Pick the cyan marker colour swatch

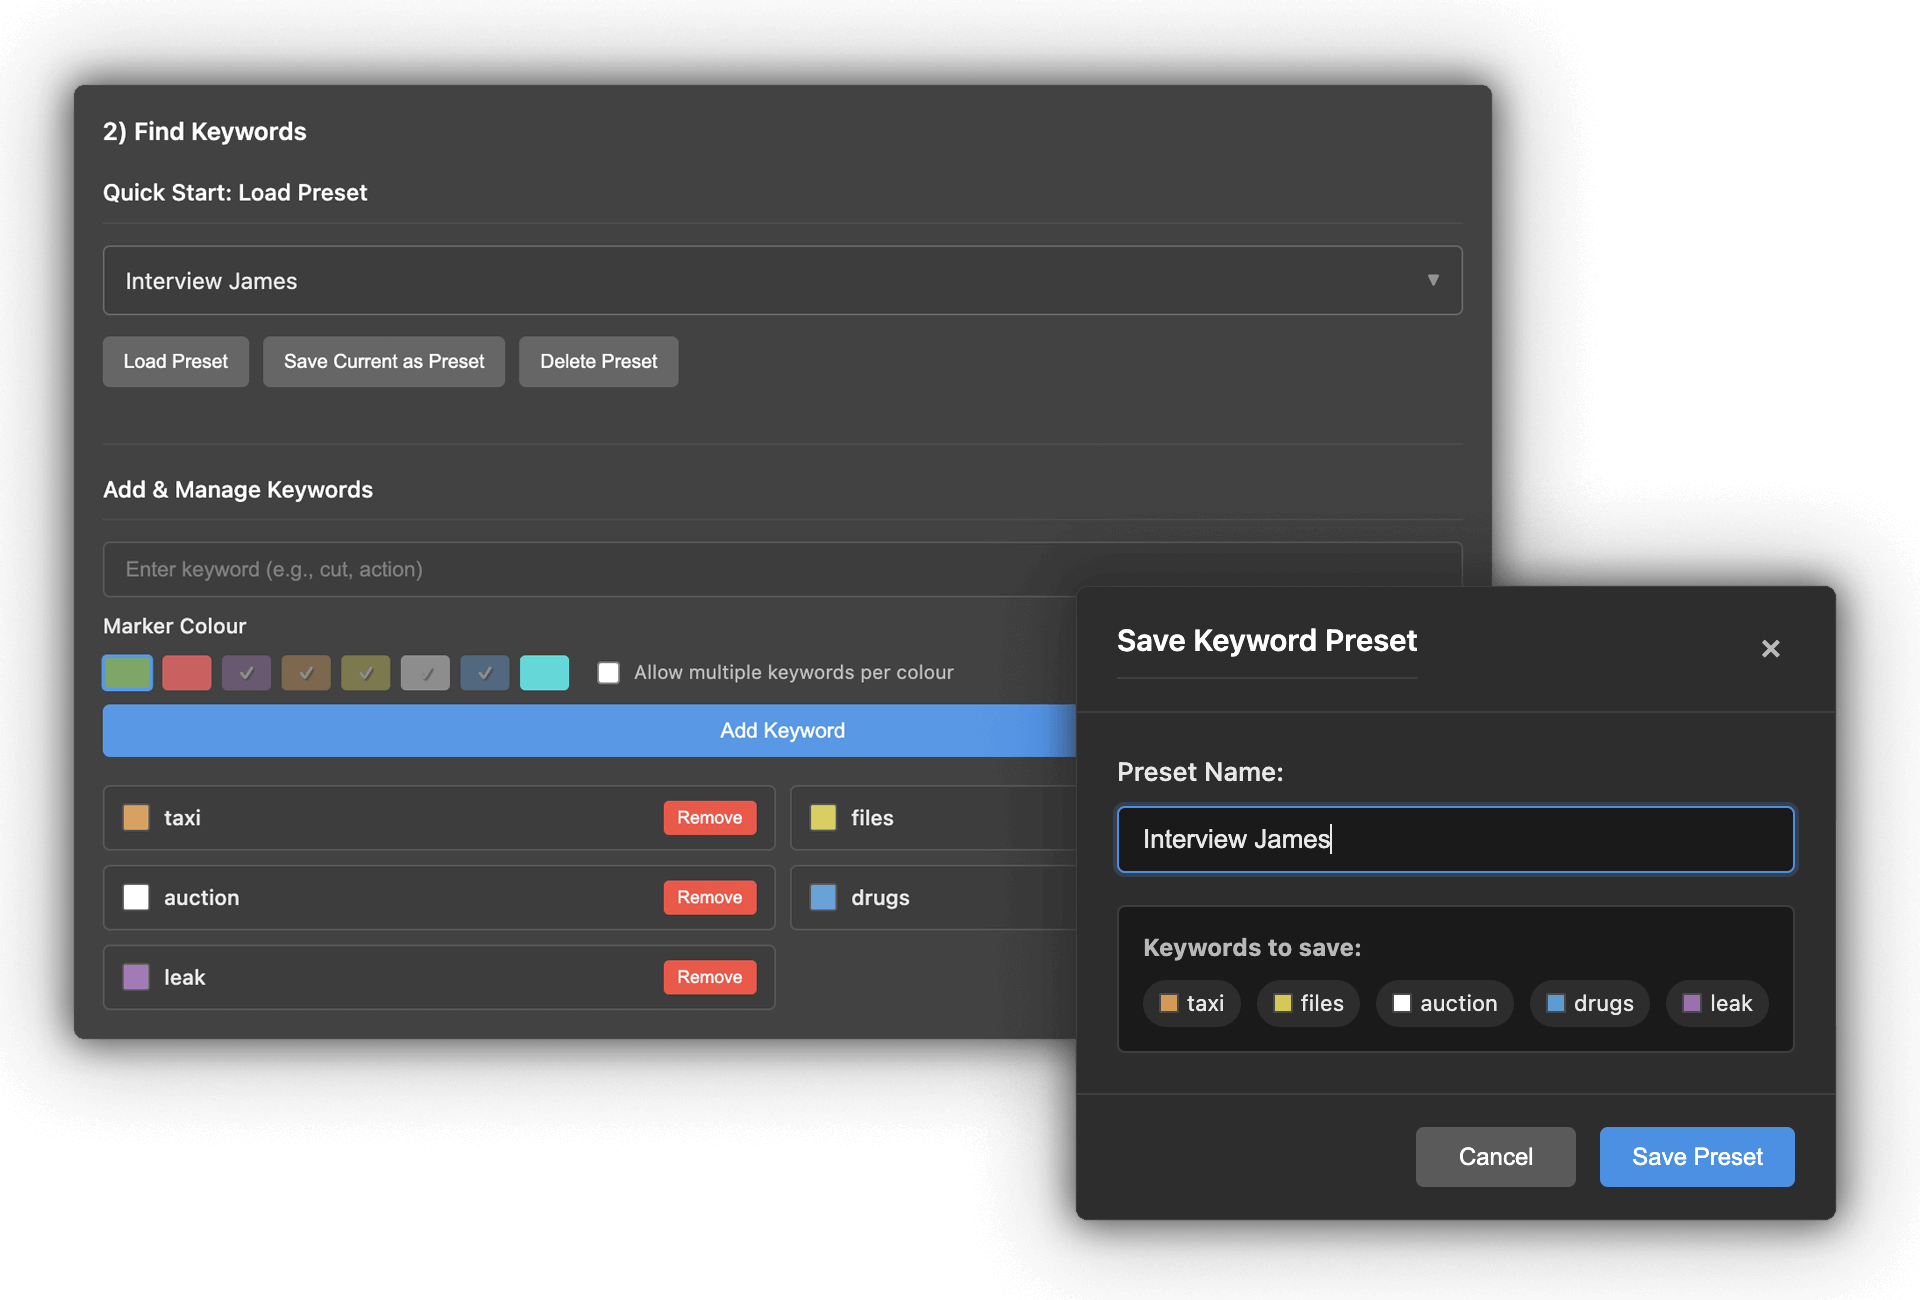(x=544, y=673)
